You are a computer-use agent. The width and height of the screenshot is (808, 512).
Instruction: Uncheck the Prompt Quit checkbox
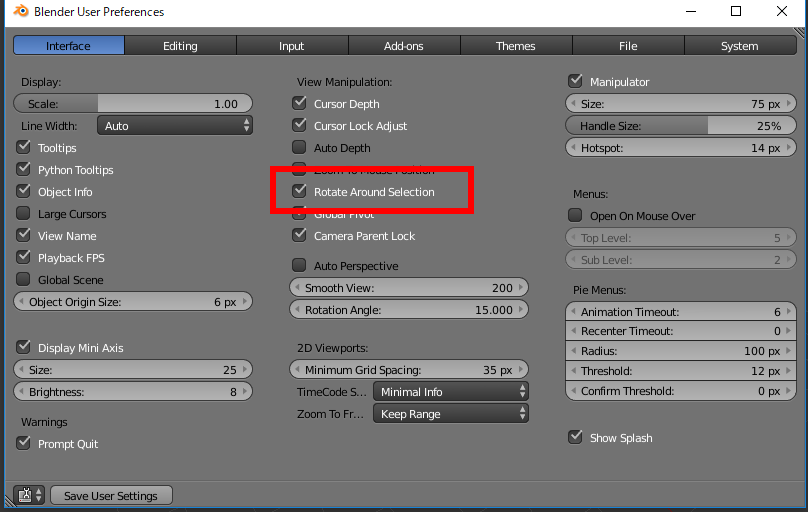click(x=24, y=443)
